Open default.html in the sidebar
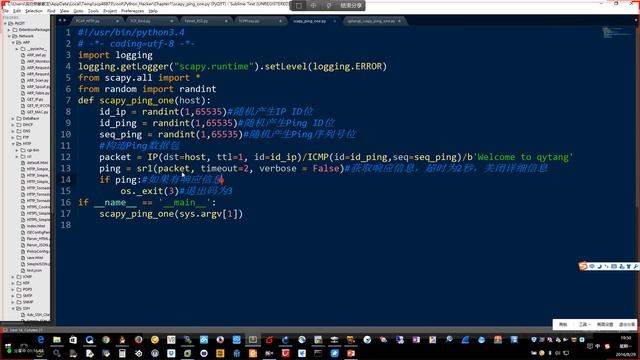The width and height of the screenshot is (640, 360). point(37,162)
